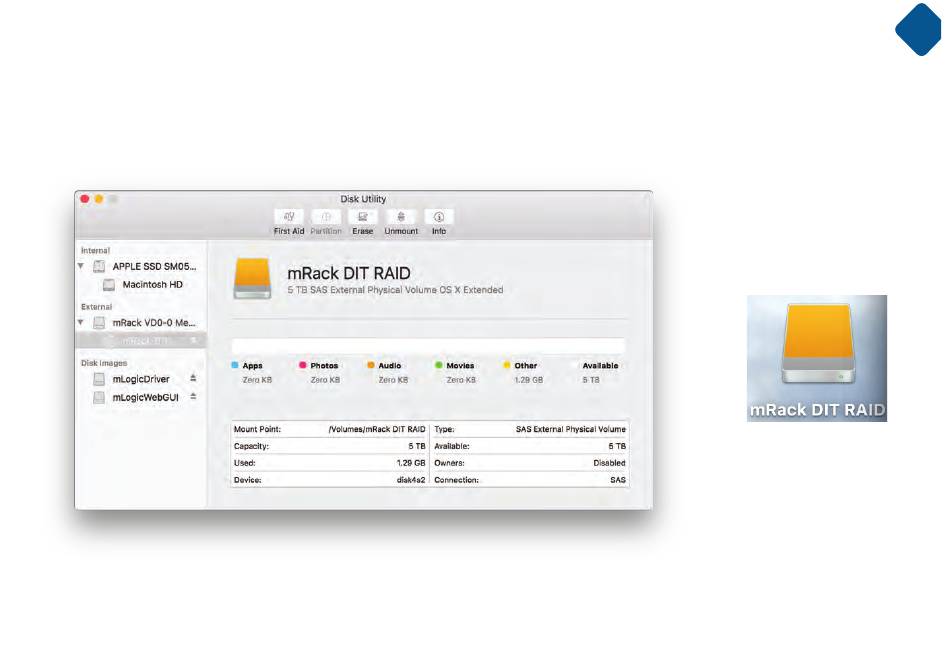The width and height of the screenshot is (950, 653).
Task: Click '5 TB' under the Available legend
Action: point(591,380)
